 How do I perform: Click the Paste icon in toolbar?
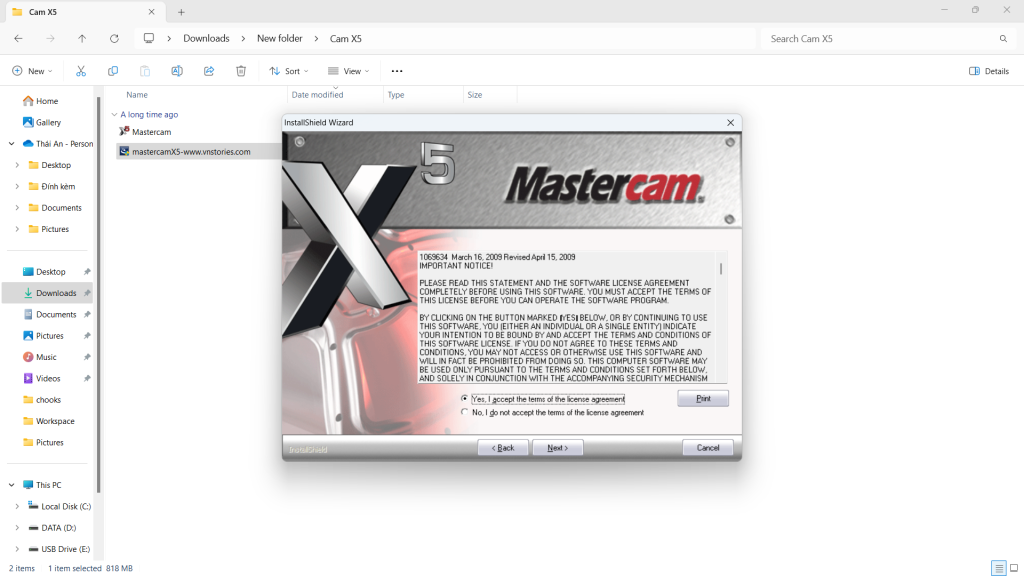pyautogui.click(x=145, y=71)
